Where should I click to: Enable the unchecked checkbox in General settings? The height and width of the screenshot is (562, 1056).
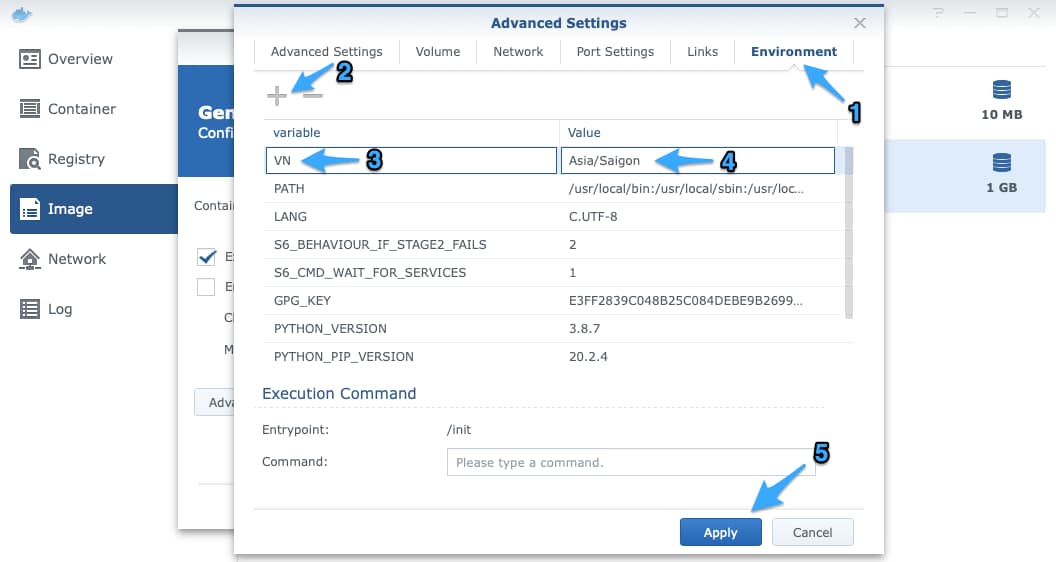tap(206, 287)
